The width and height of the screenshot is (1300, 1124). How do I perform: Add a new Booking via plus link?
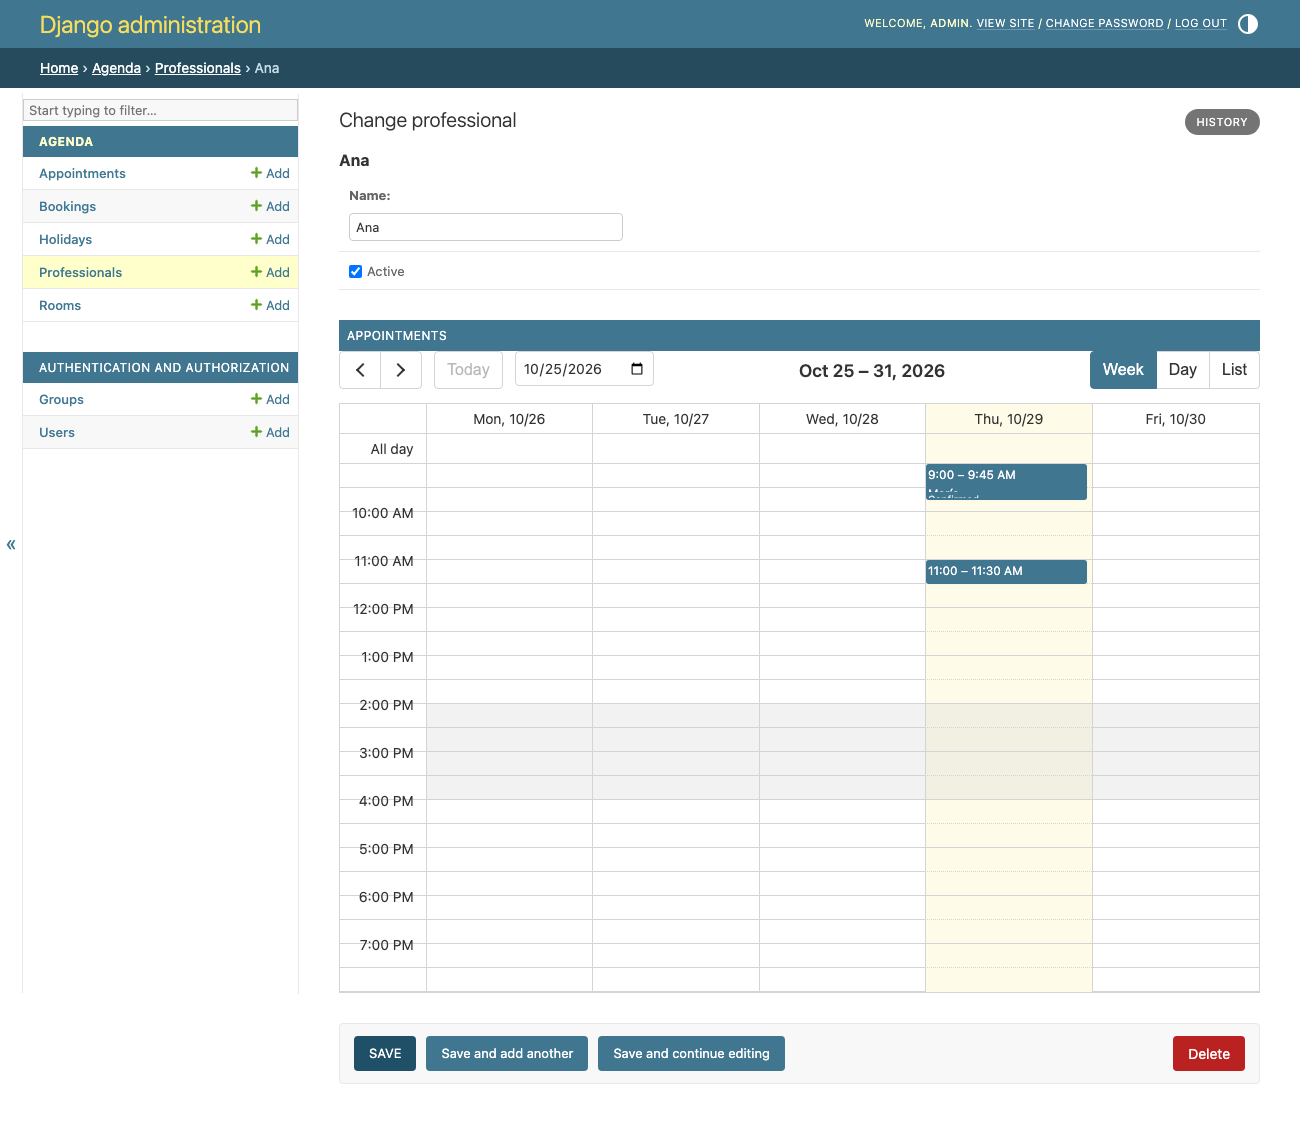[270, 206]
